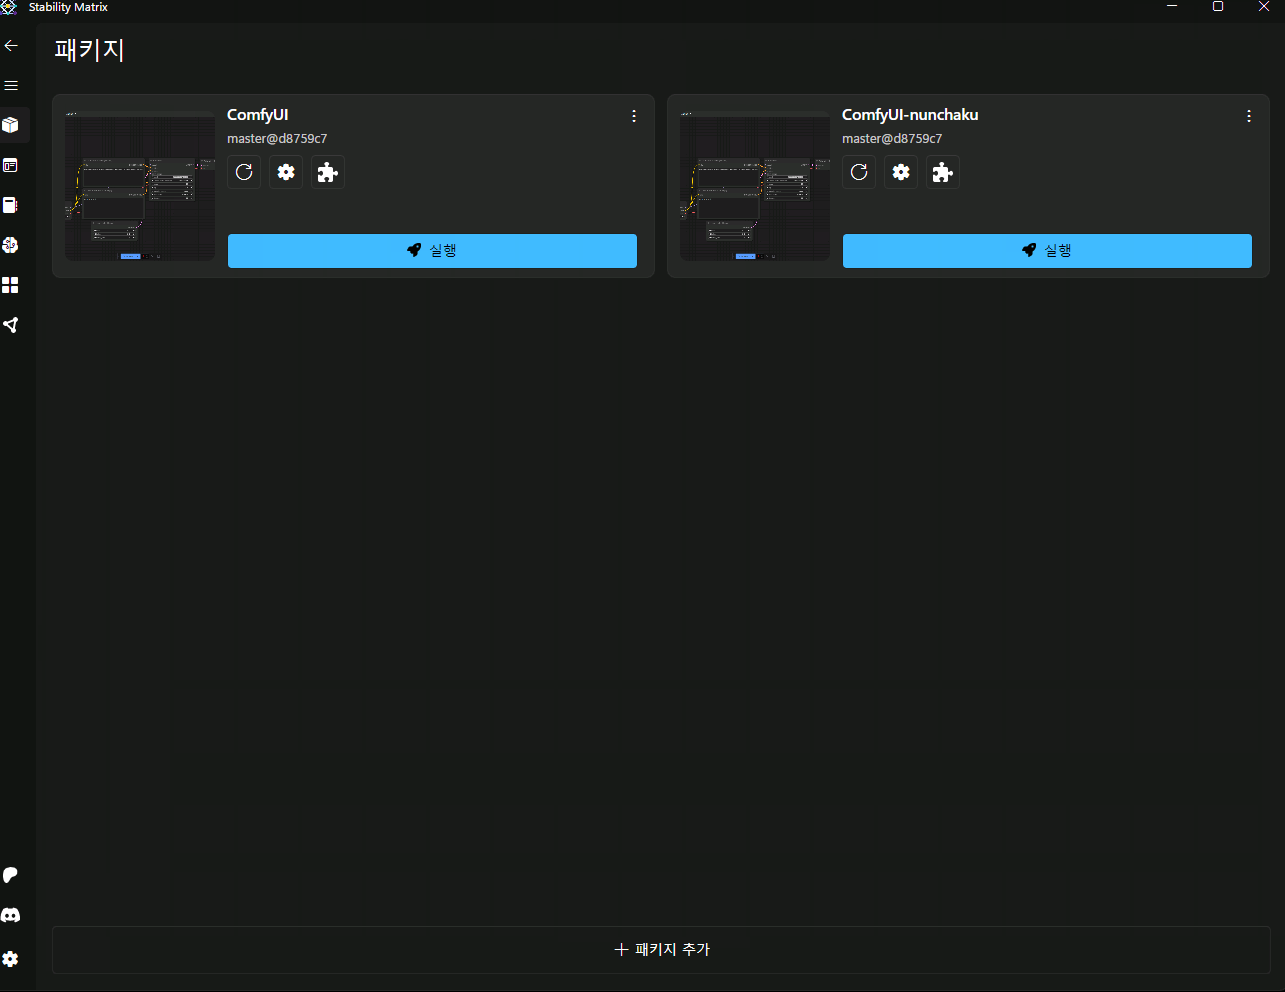1285x992 pixels.
Task: Open the four-square grid icon in sidebar
Action: tap(11, 285)
